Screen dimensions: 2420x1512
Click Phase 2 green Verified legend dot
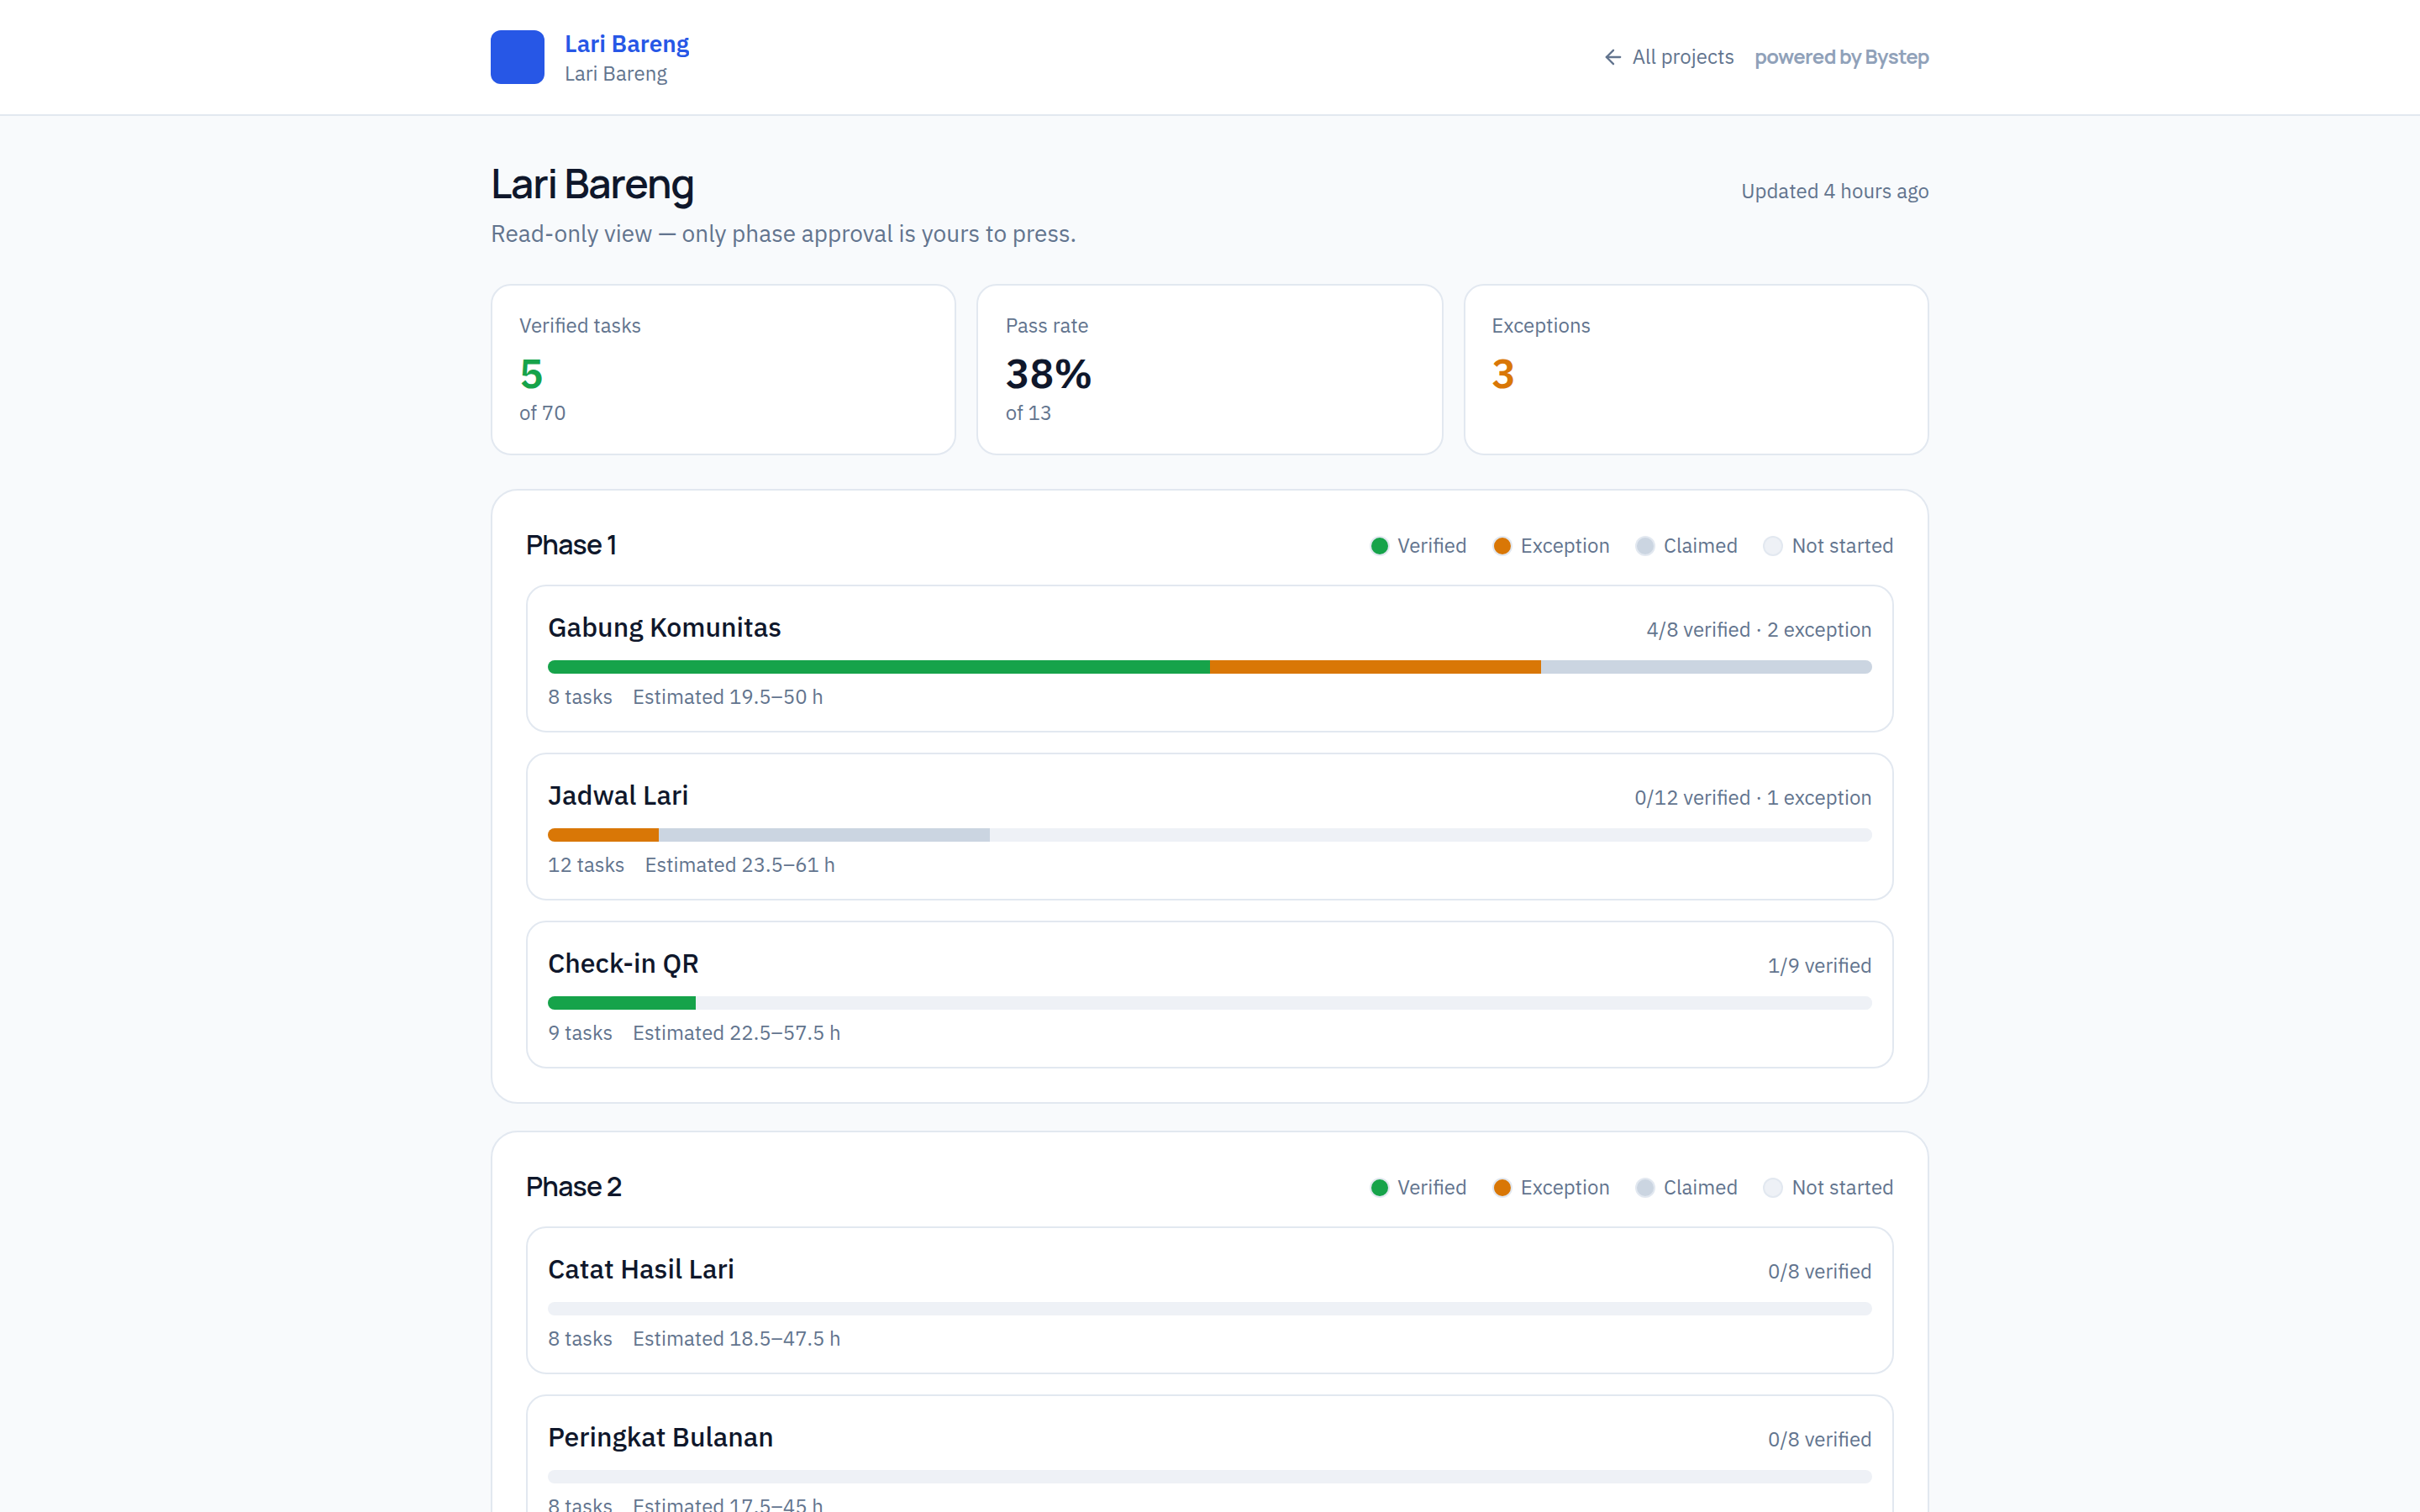point(1379,1188)
